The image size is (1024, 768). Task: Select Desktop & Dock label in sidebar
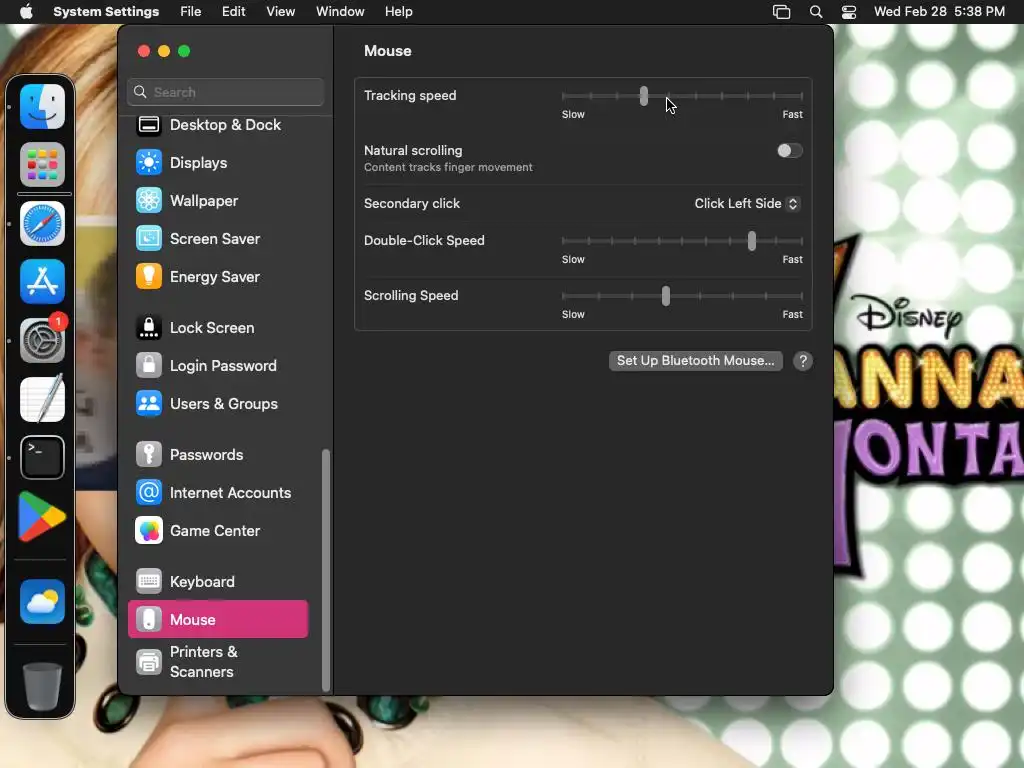coord(225,125)
